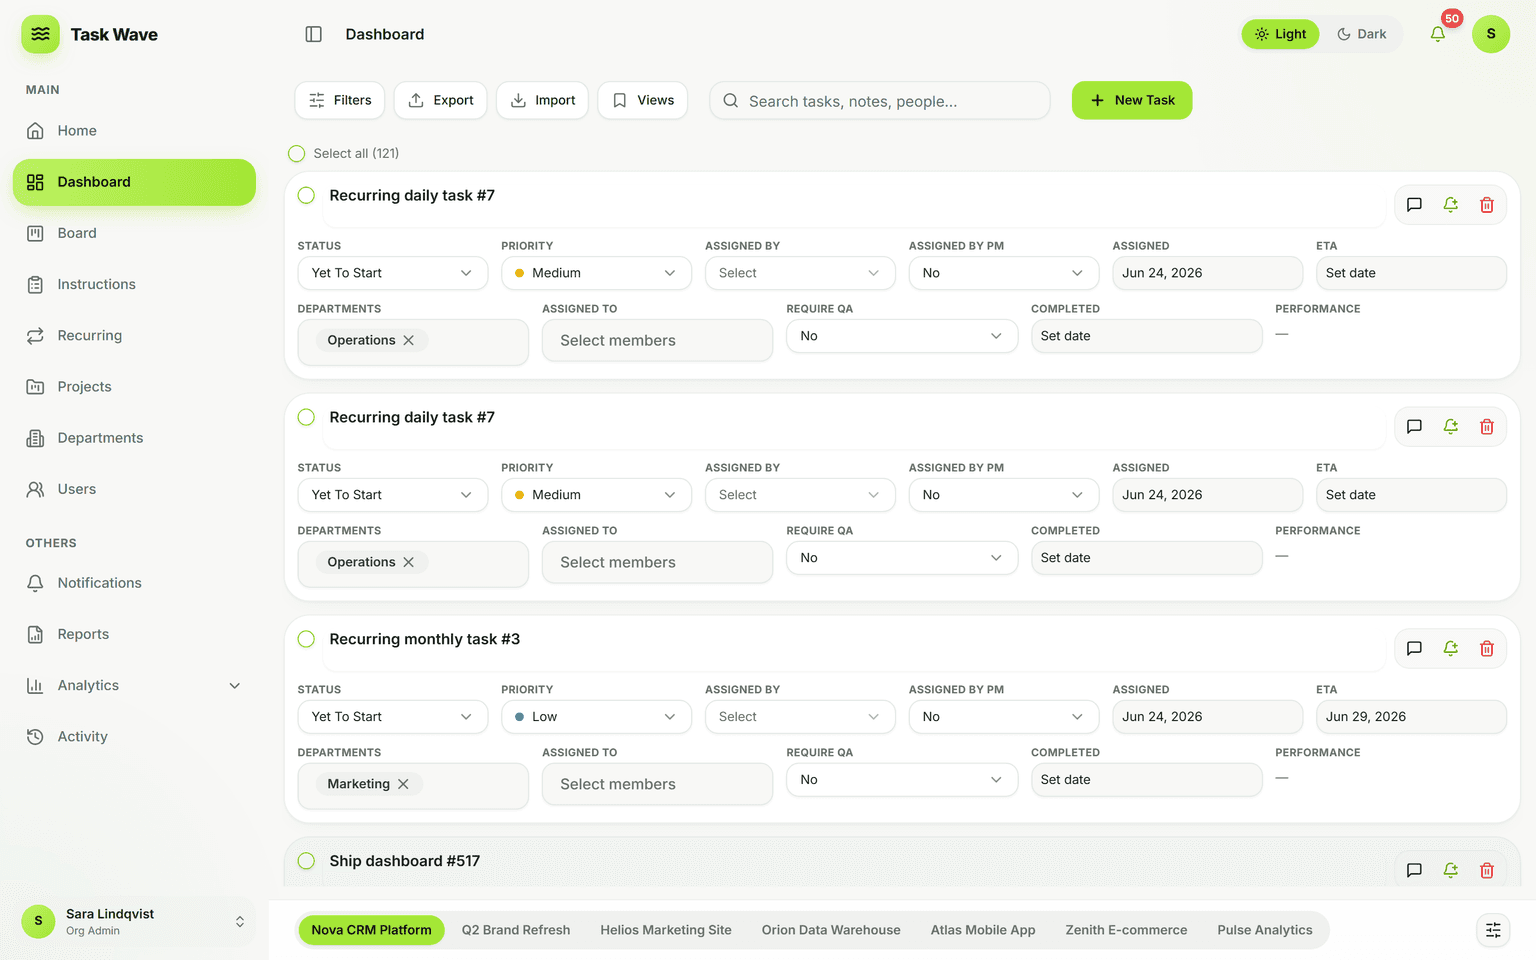Click the Export button
Viewport: 1536px width, 960px height.
440,100
